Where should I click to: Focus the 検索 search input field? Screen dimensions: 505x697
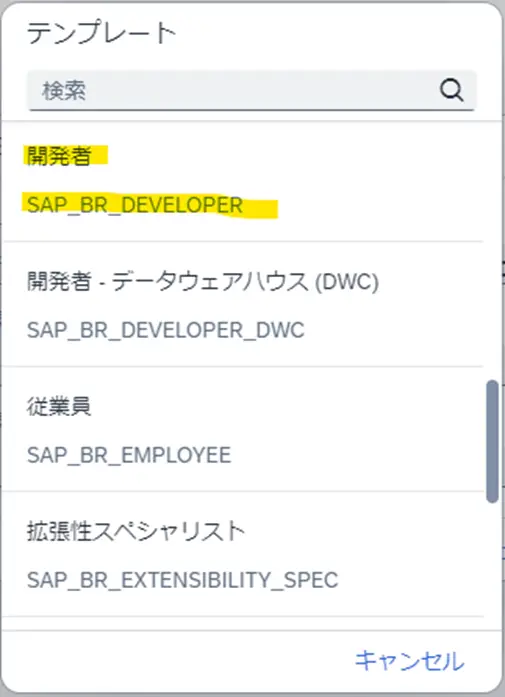pos(252,90)
